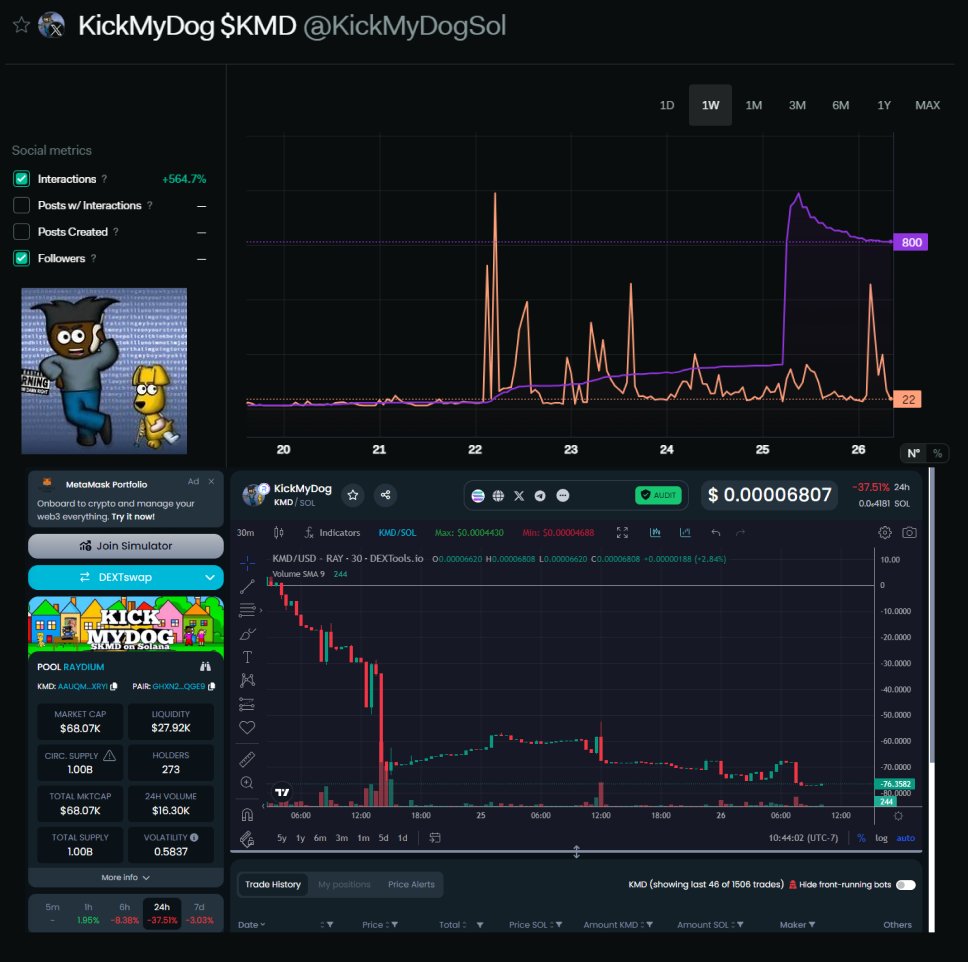Uncheck the Interactions social metric

22,179
